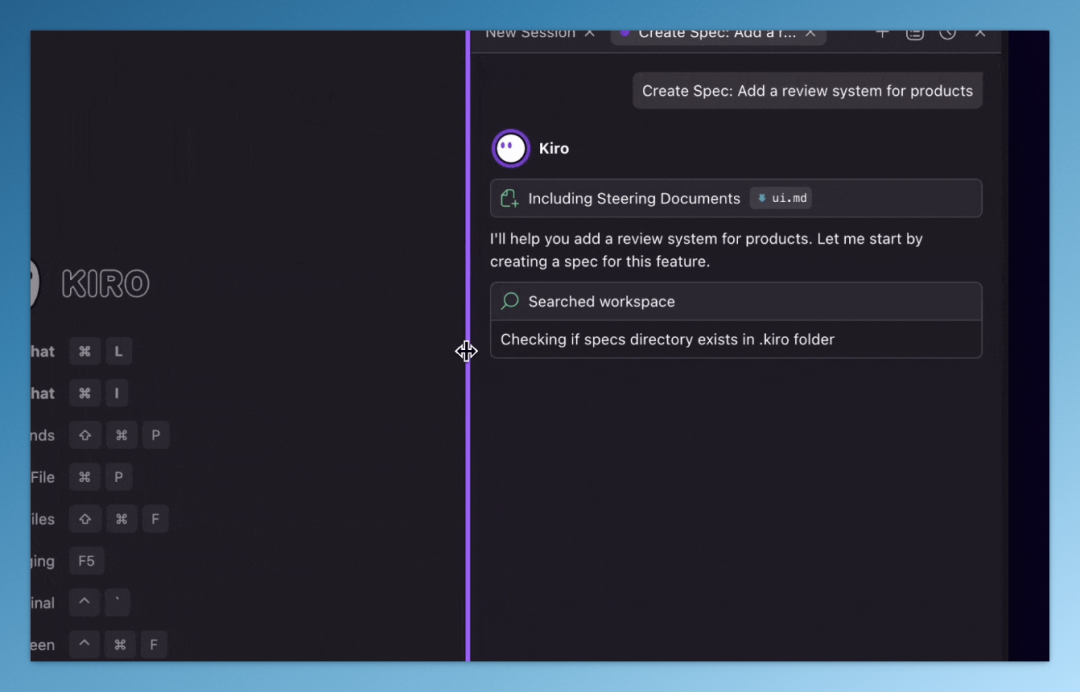
Task: Click the Kiro avatar icon
Action: 510,148
